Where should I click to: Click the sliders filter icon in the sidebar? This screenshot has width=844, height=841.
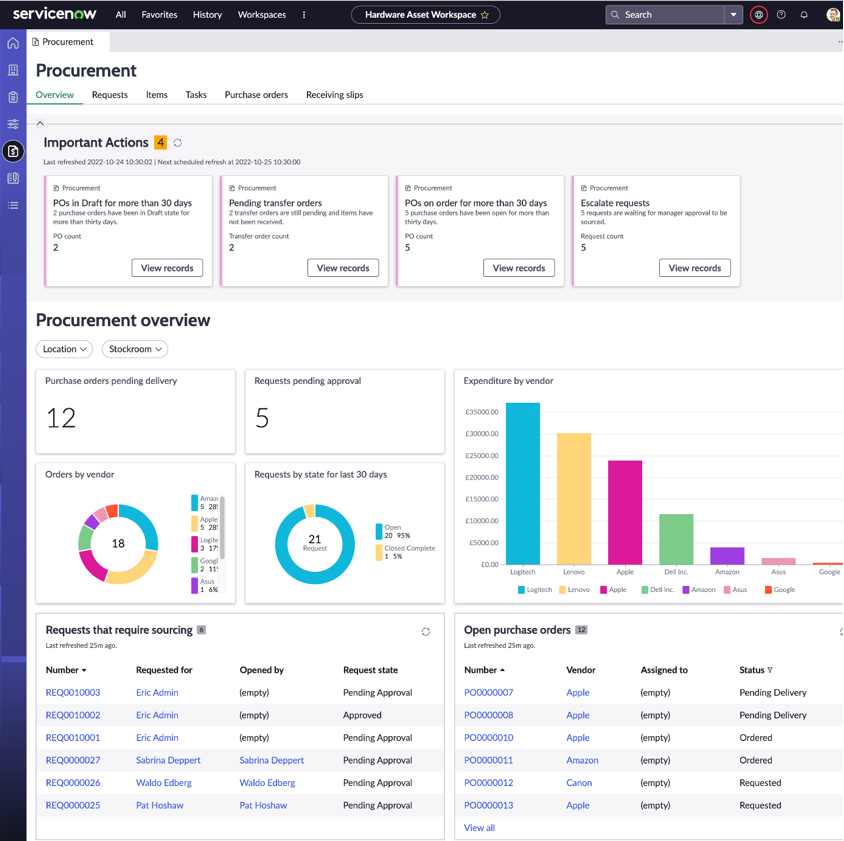tap(13, 124)
